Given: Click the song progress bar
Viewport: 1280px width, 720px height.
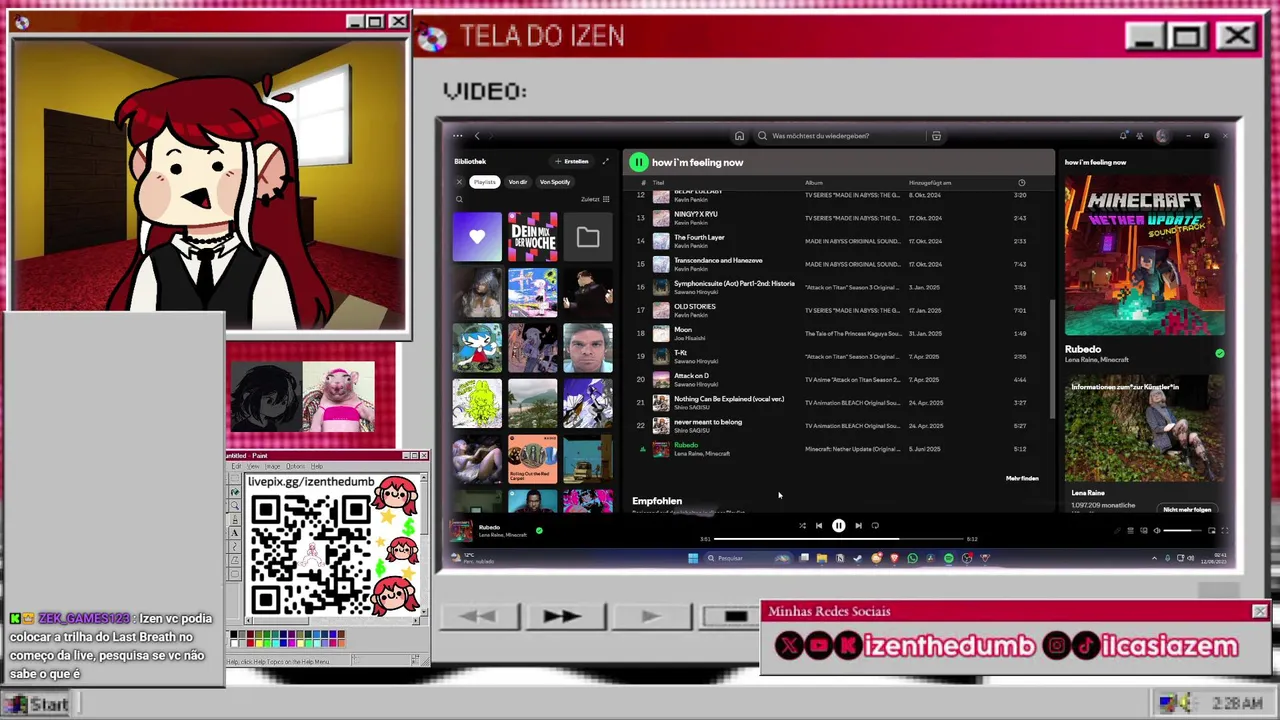Looking at the screenshot, I should 838,539.
